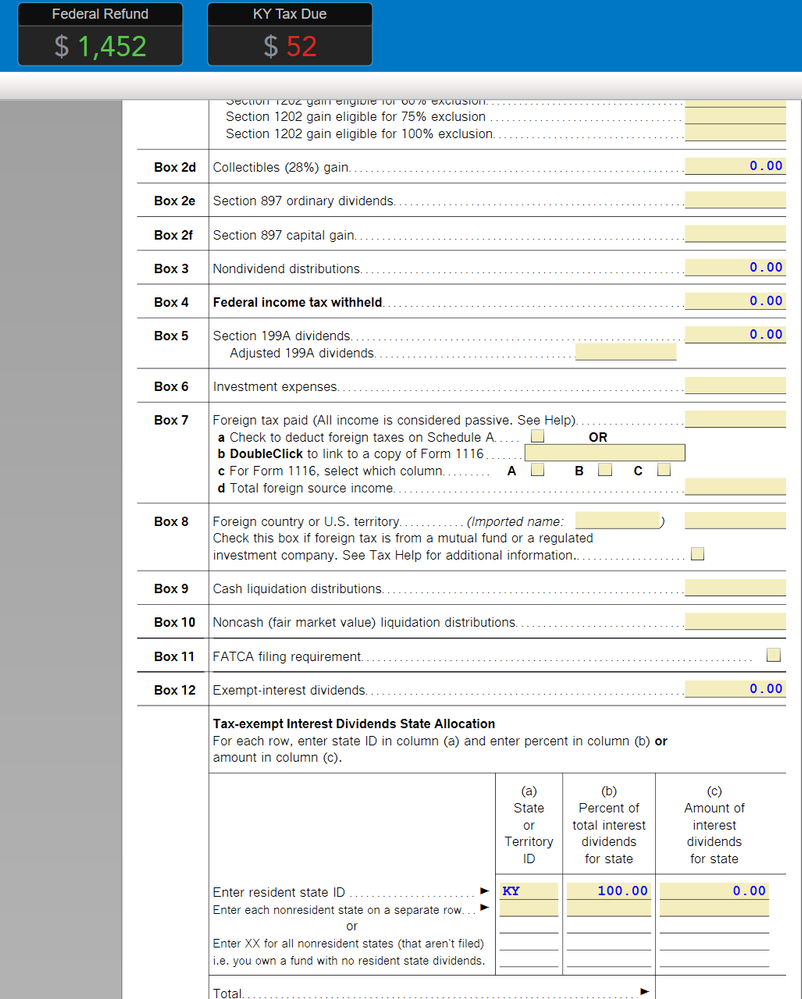Screen dimensions: 802x999
Task: Click the Exempt-interest dividends amount field
Action: click(734, 688)
